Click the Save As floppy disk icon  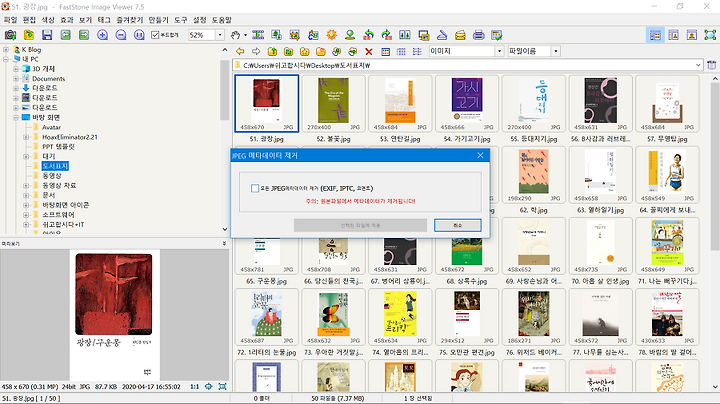[x=47, y=35]
